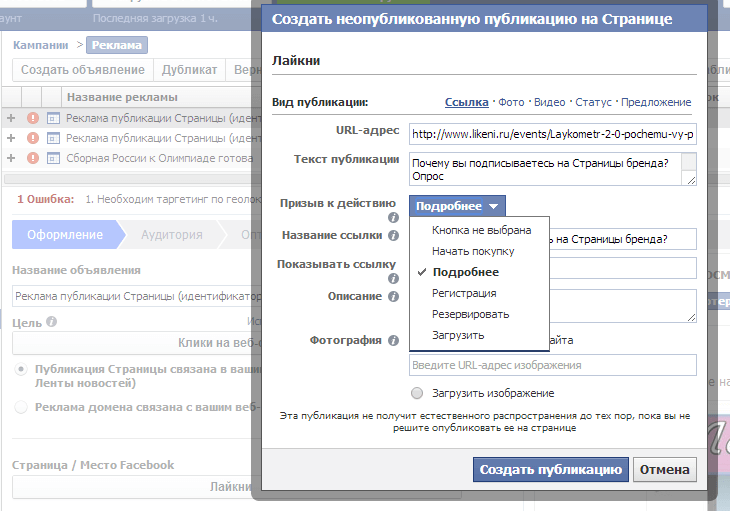Click info icon beside Фотография label
This screenshot has width=730, height=511.
pos(392,341)
